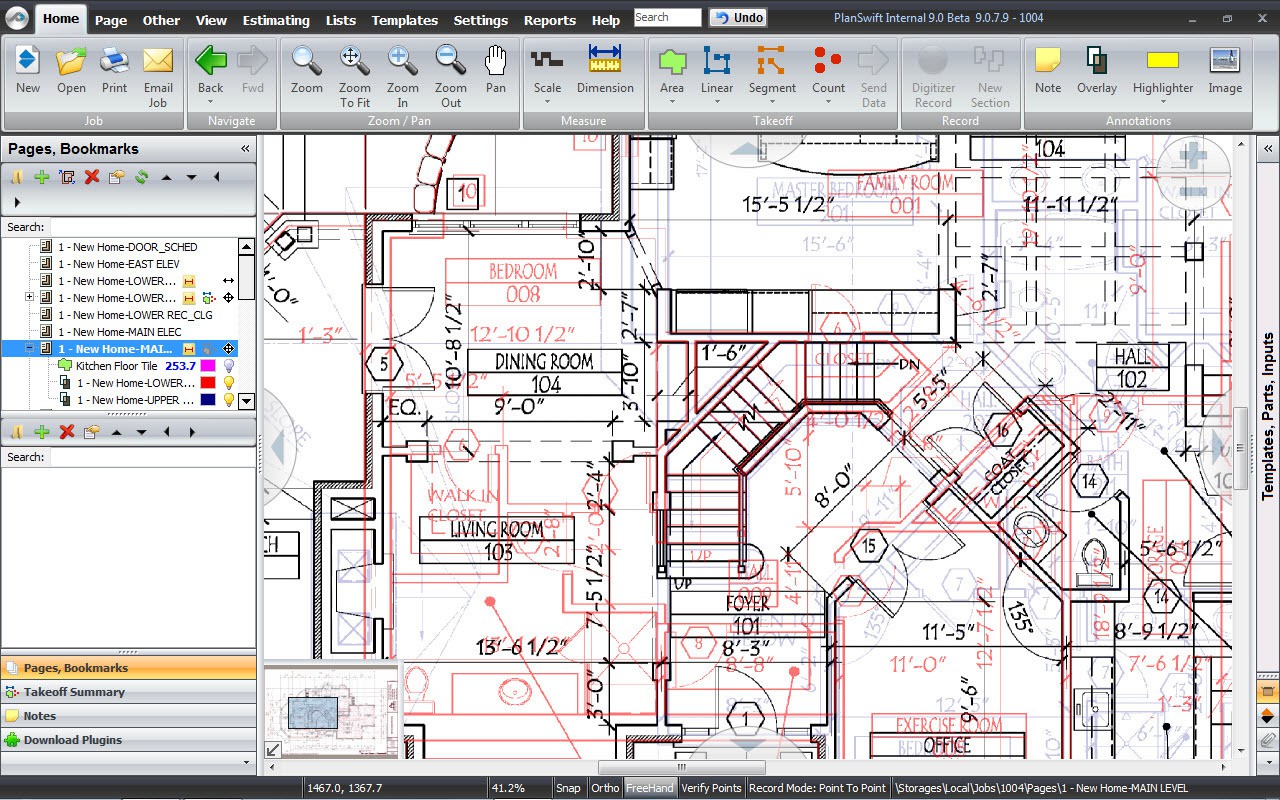Pick the Dimension measure tool
This screenshot has width=1280, height=800.
click(x=605, y=70)
